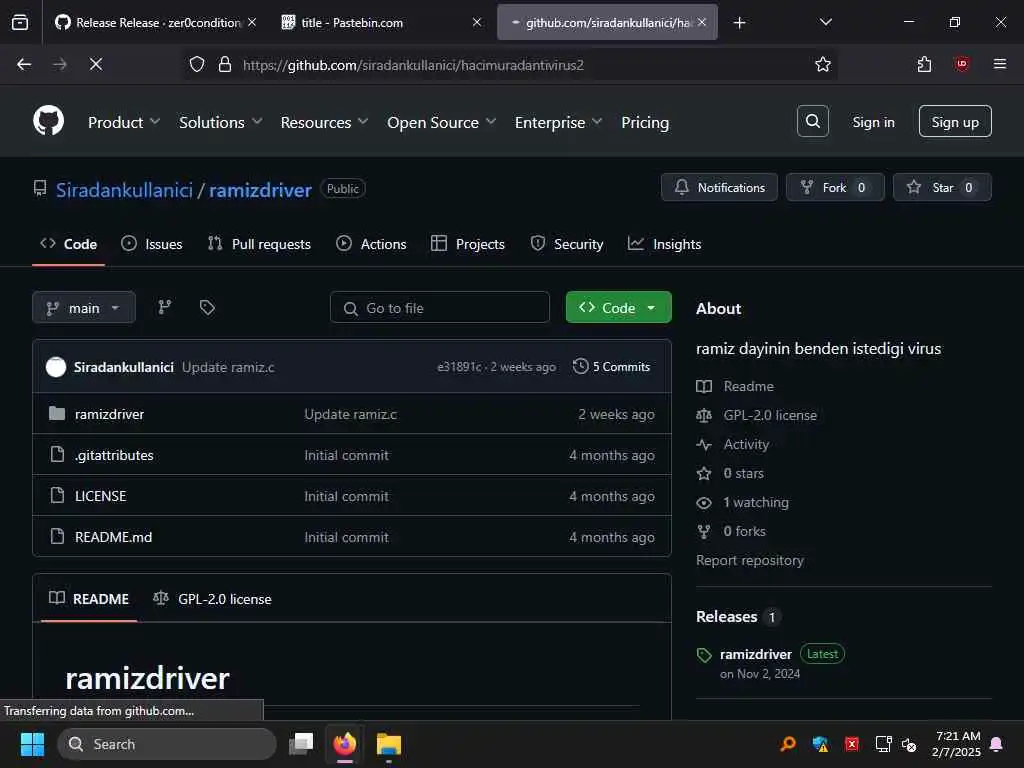Switch to the Actions tab
Image resolution: width=1024 pixels, height=768 pixels.
[371, 244]
